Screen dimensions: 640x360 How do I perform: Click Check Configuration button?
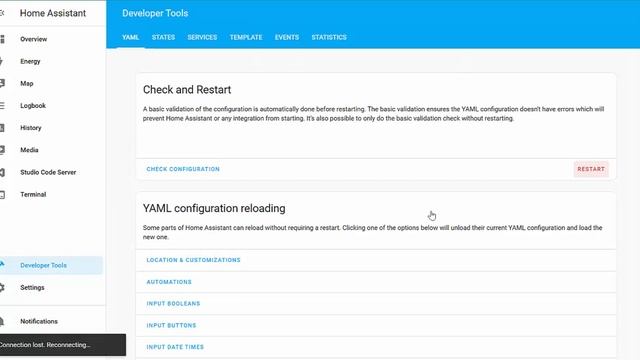pos(183,169)
